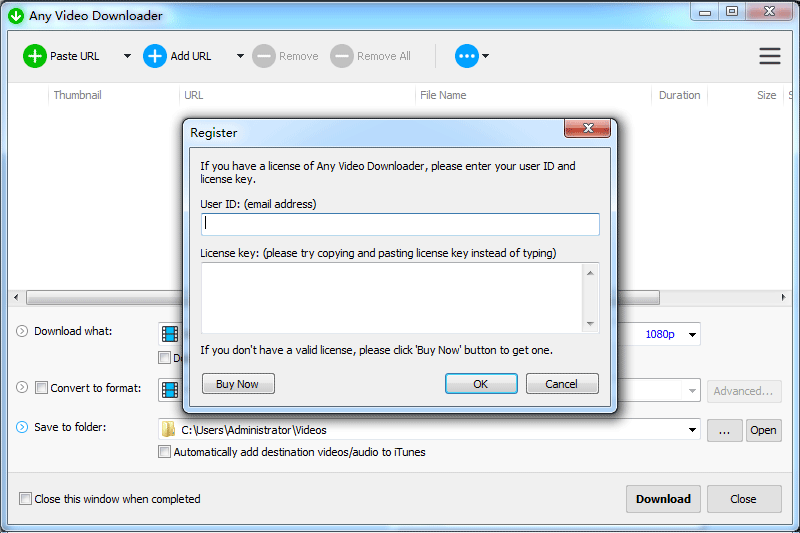Image resolution: width=800 pixels, height=533 pixels.
Task: Click the blue three-dots more options icon
Action: tap(467, 56)
